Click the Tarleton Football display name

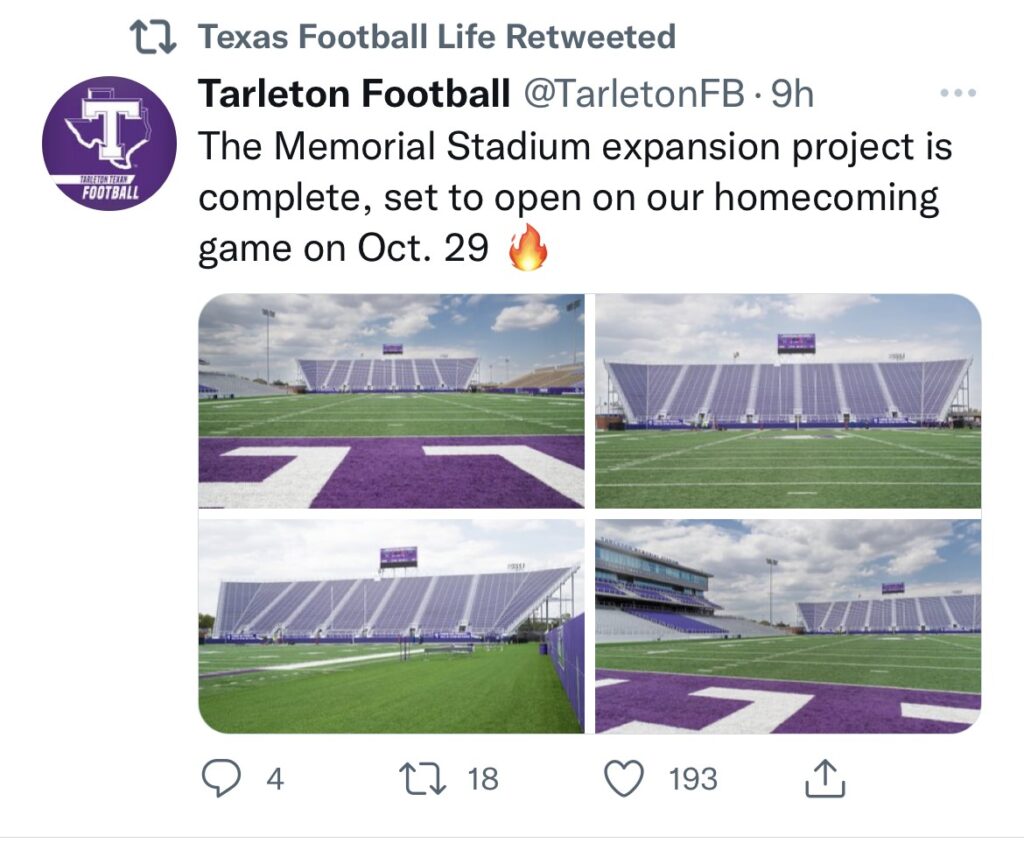coord(353,93)
